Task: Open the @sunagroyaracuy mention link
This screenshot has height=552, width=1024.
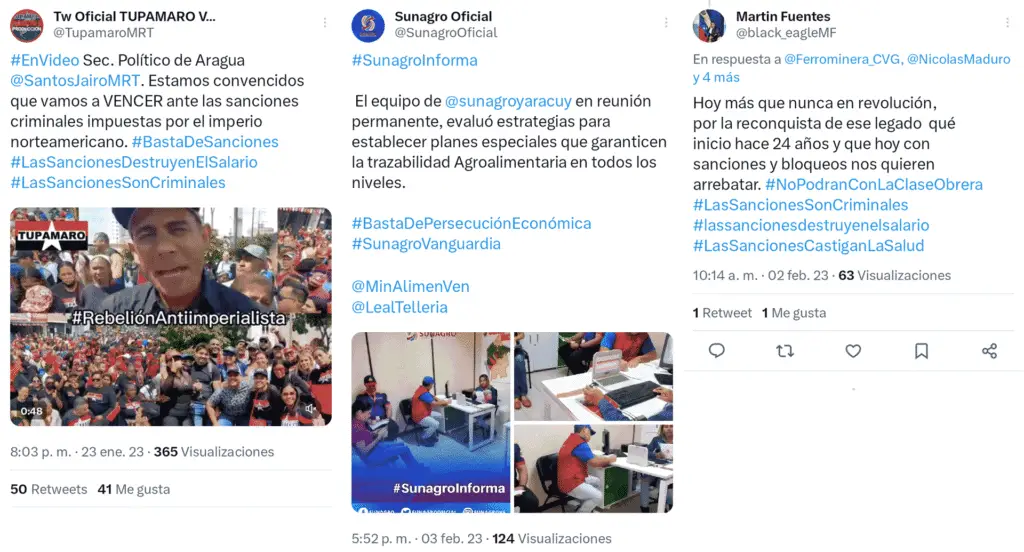Action: tap(508, 101)
